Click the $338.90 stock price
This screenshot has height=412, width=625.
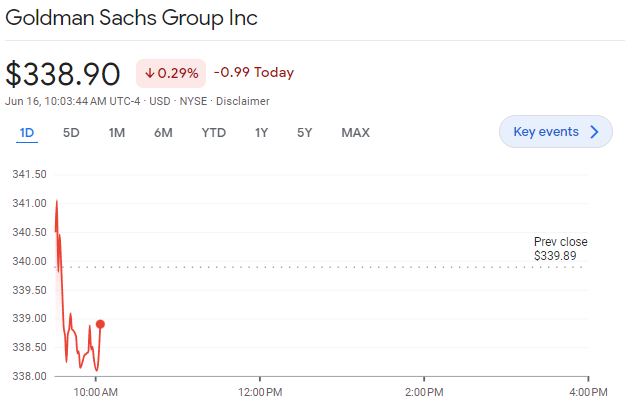click(x=63, y=74)
